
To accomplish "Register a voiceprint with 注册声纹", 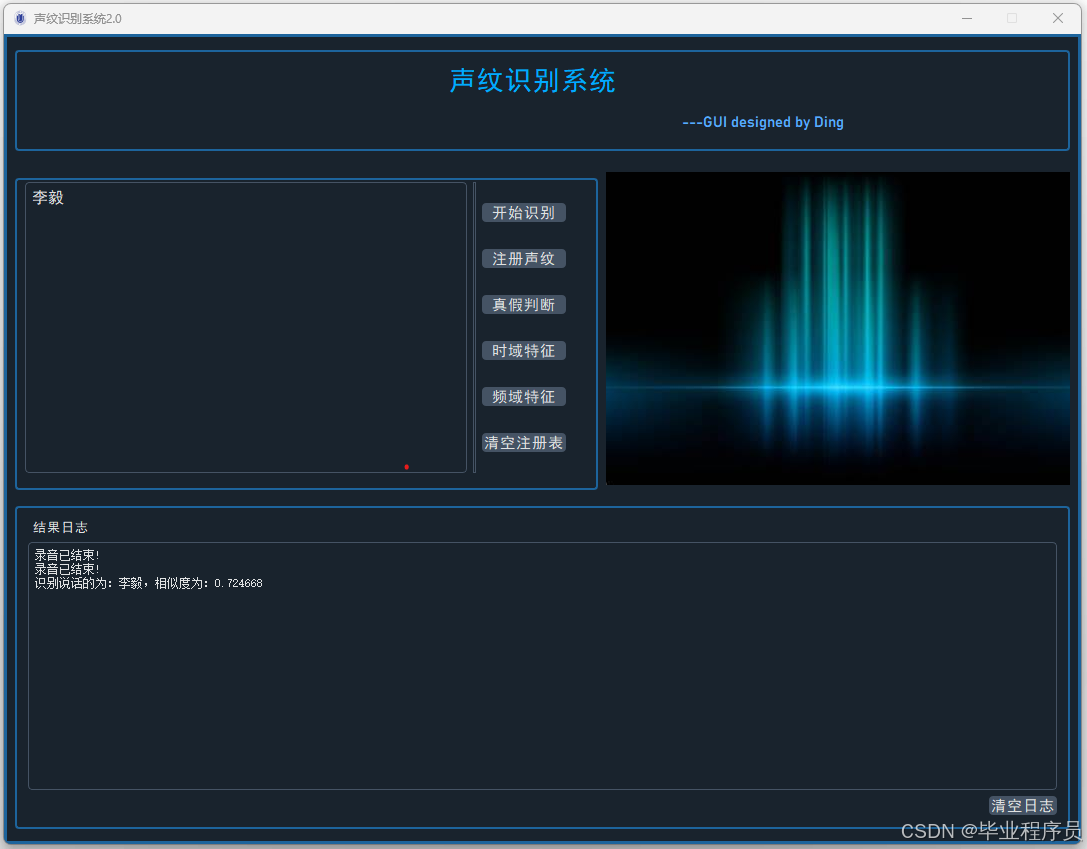I will pos(523,259).
